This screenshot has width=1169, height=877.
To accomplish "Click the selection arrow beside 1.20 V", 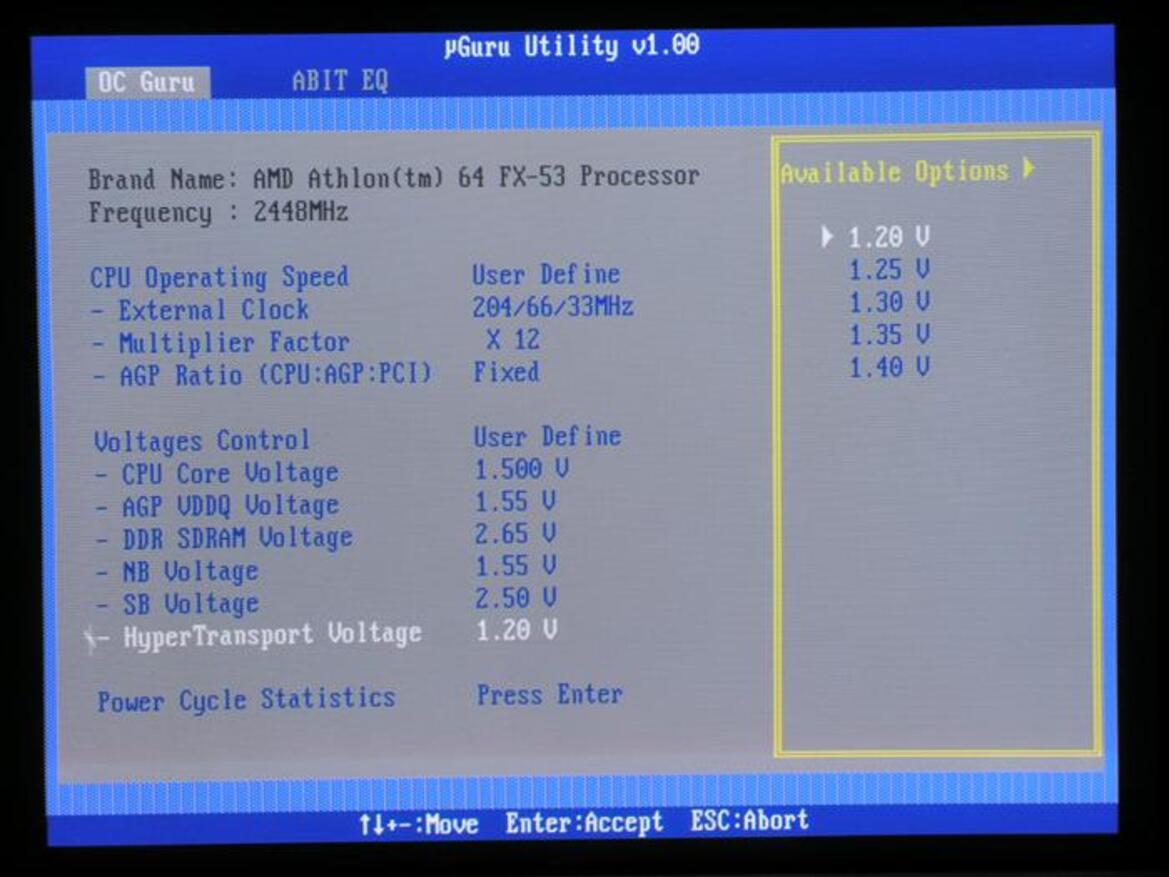I will 827,236.
